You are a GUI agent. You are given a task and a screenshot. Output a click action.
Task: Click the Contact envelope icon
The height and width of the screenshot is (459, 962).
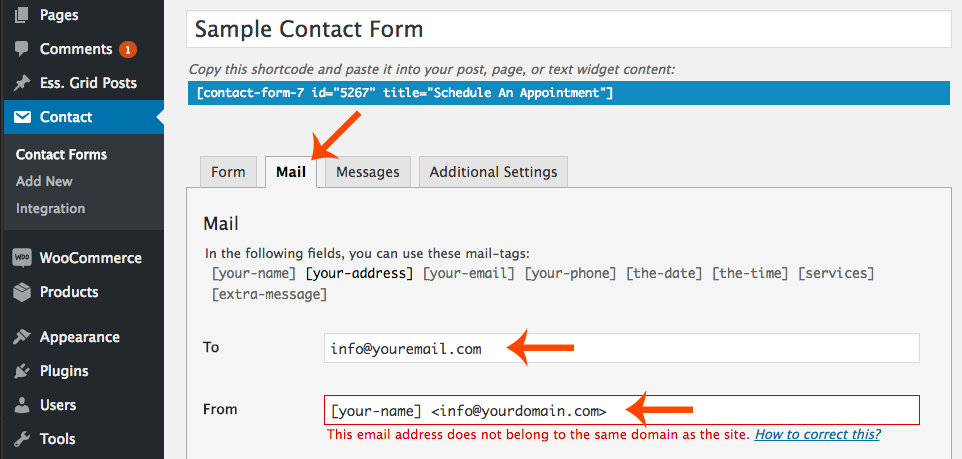(x=22, y=117)
